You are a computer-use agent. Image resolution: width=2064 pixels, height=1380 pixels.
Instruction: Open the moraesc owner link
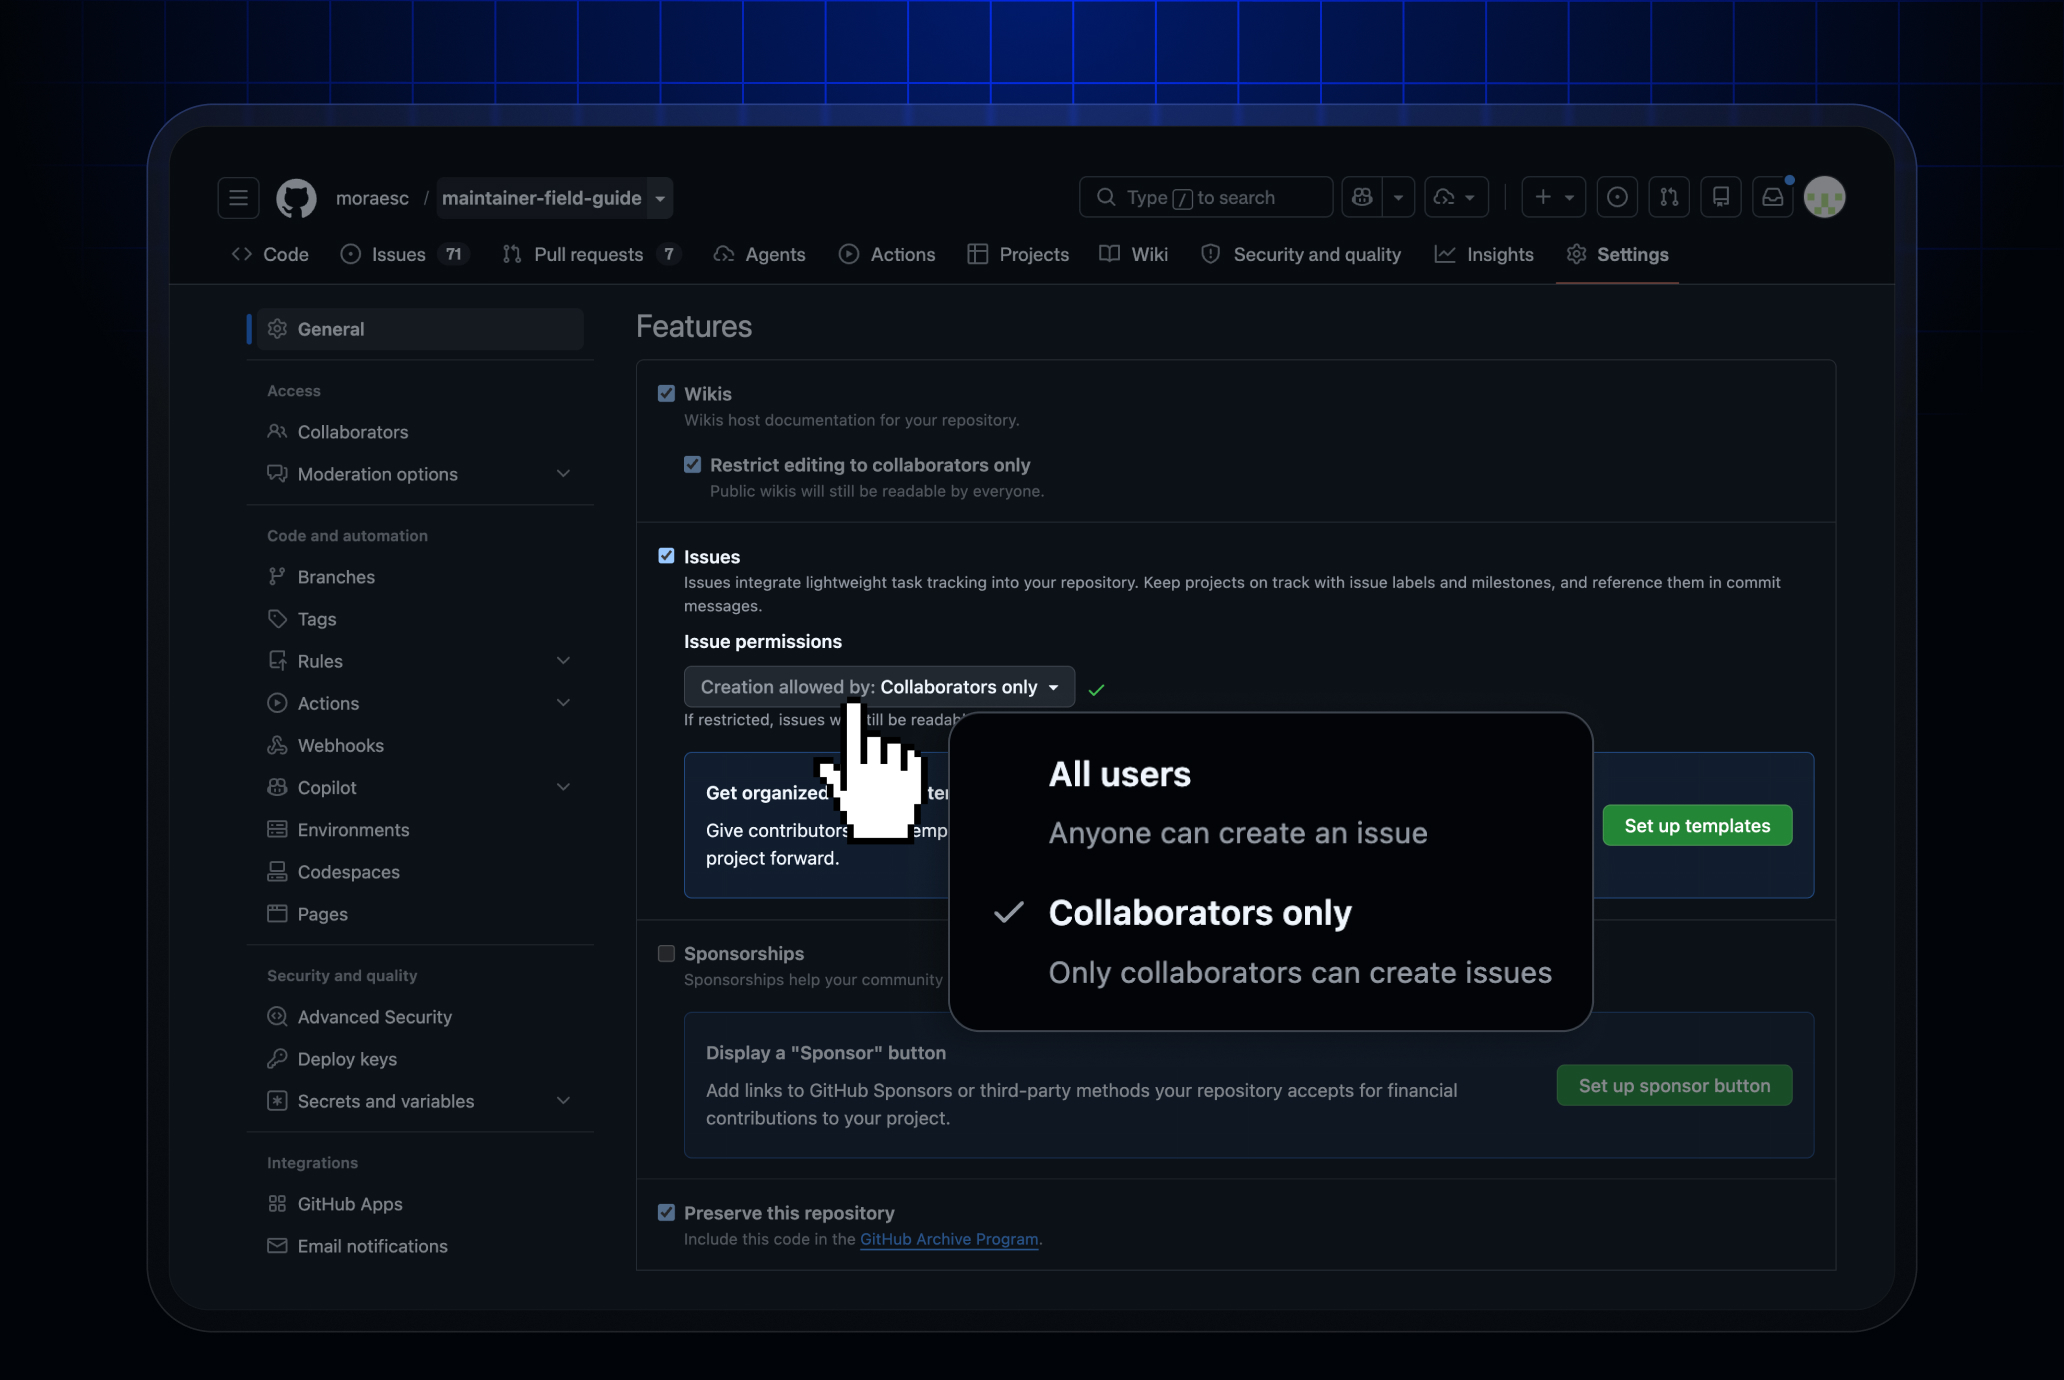click(x=372, y=198)
